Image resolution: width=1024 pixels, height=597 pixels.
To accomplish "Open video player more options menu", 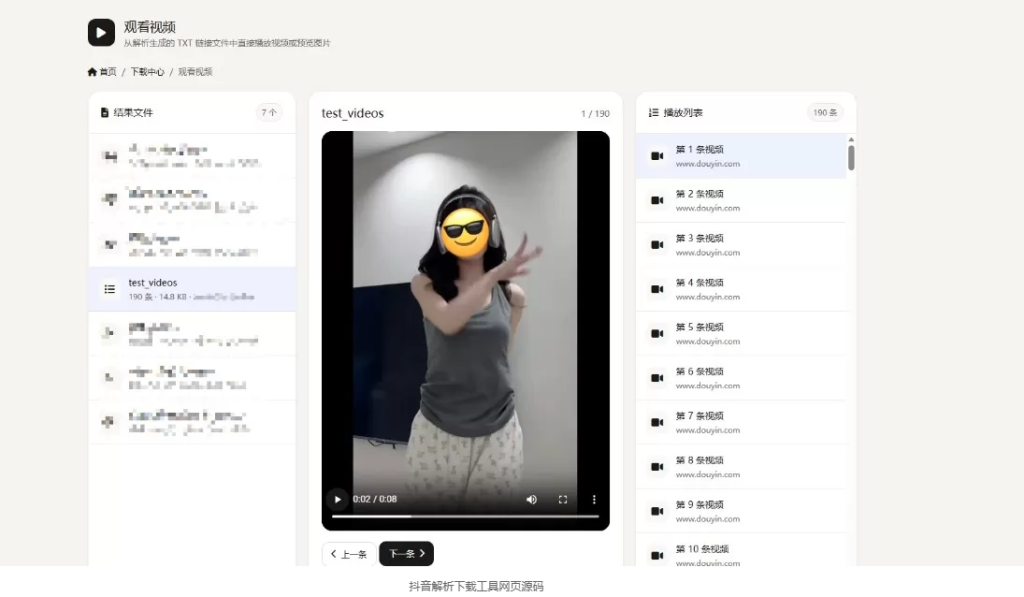I will [x=594, y=500].
